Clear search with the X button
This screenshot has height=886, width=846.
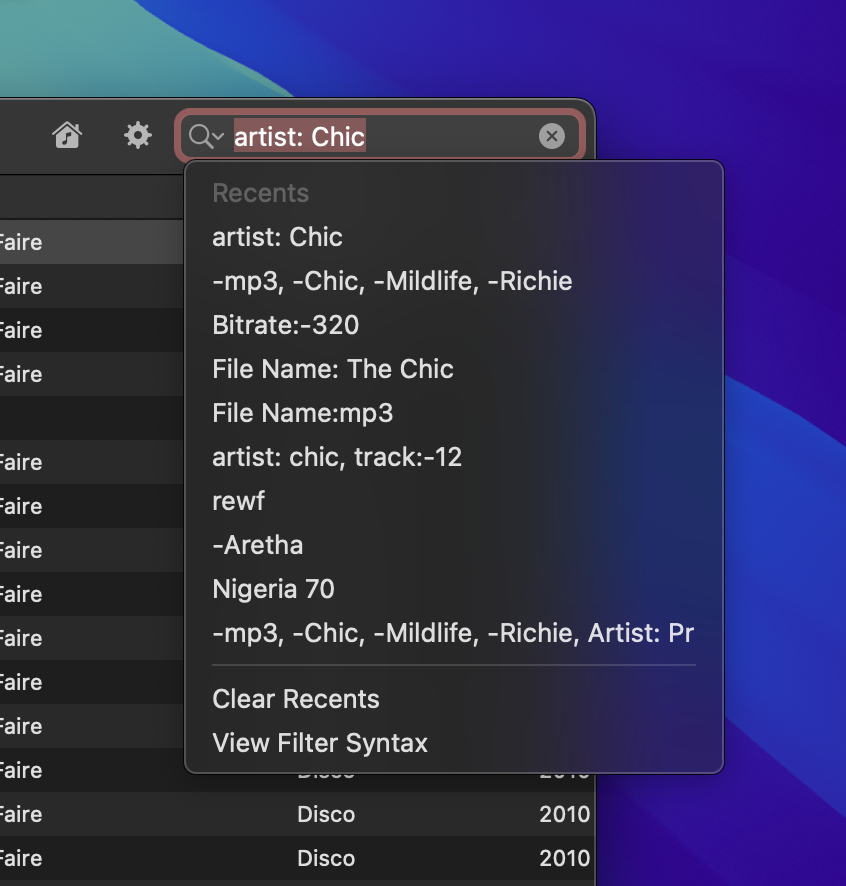pos(552,136)
